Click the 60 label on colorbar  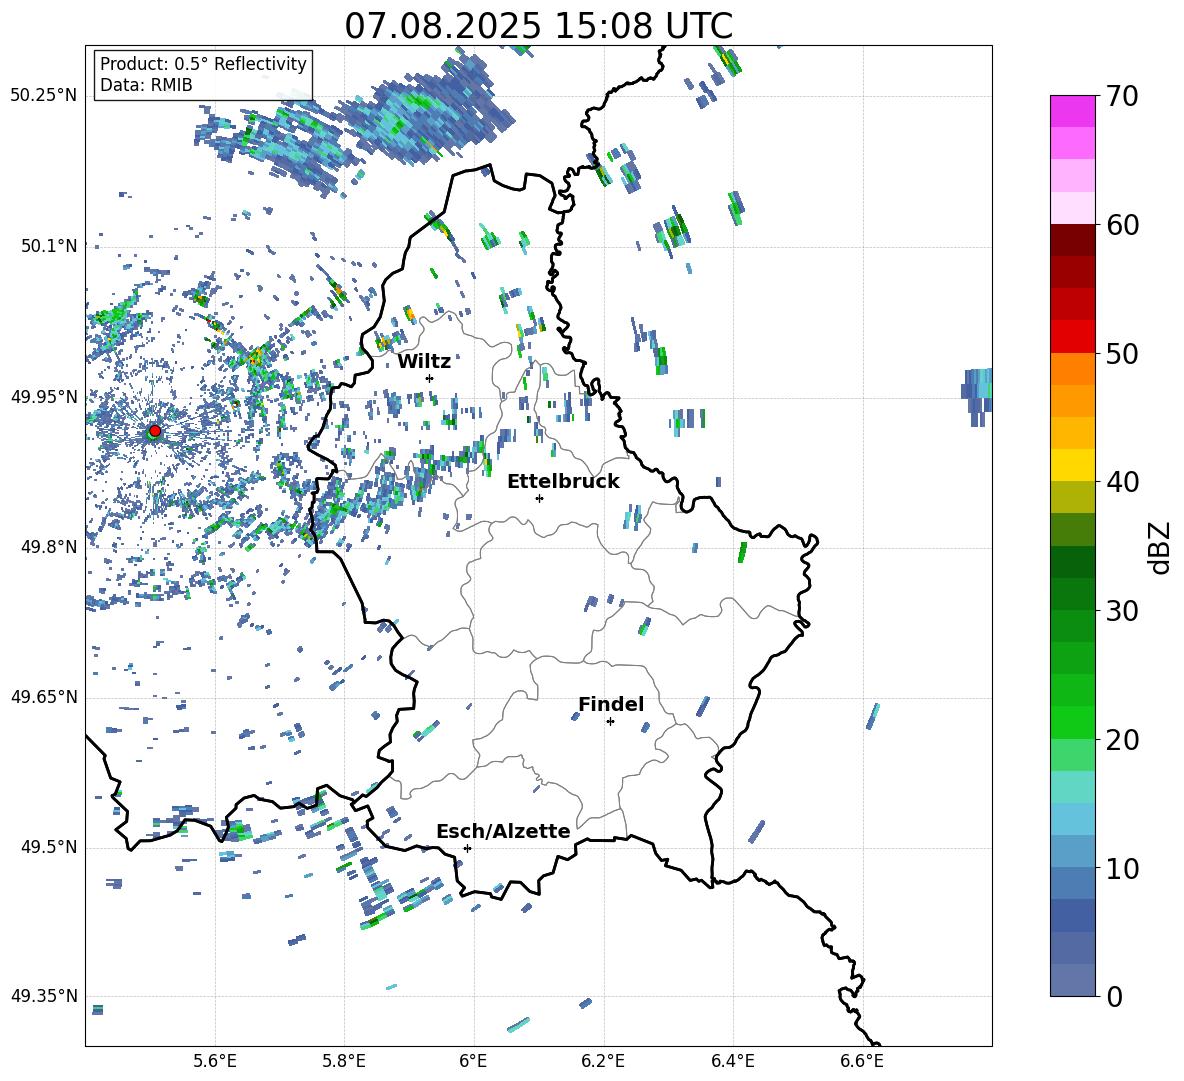click(x=1121, y=225)
